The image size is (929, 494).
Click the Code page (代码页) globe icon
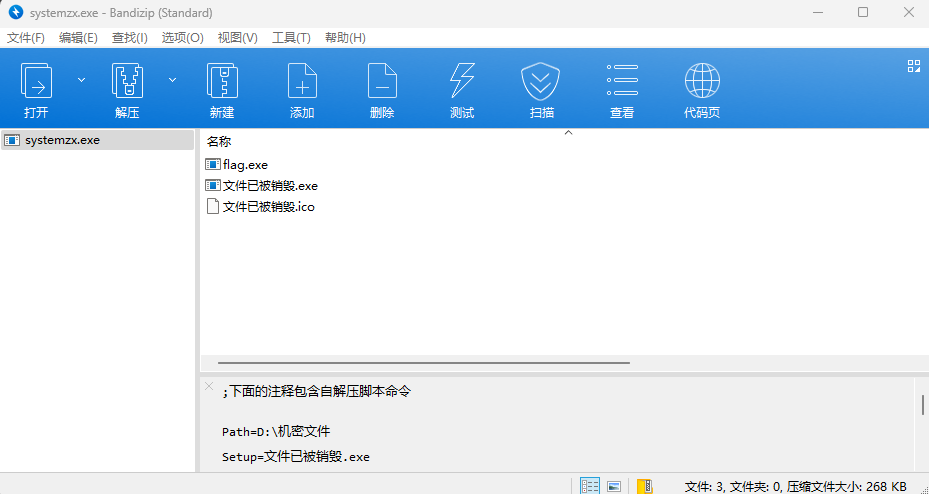[702, 81]
